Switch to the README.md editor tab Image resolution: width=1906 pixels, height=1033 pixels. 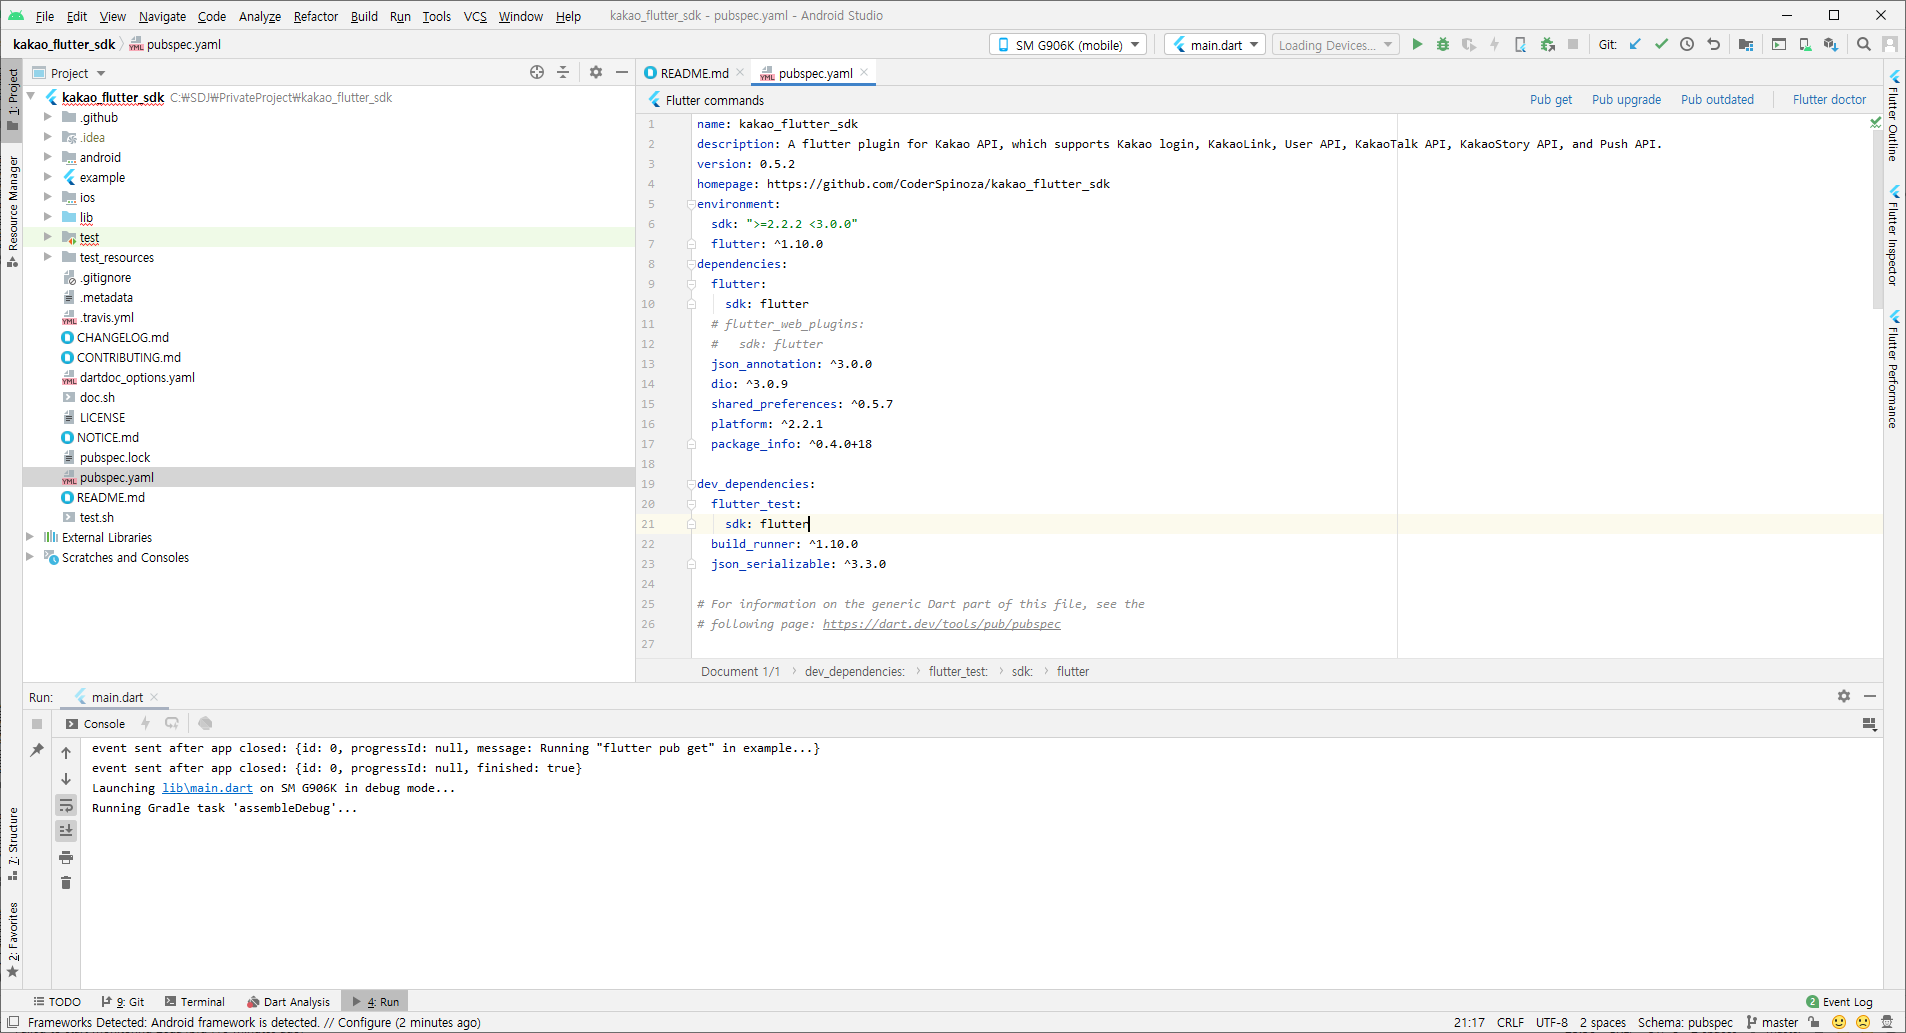click(694, 73)
